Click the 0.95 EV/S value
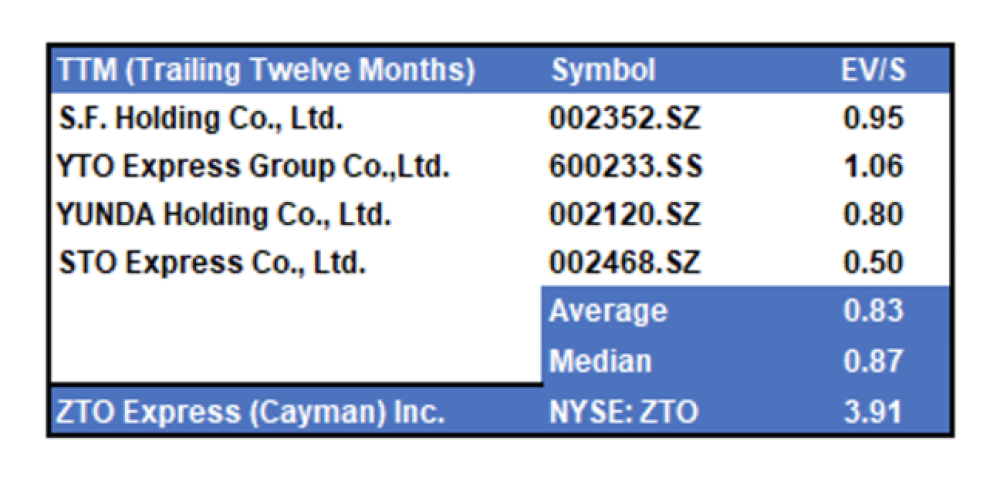The width and height of the screenshot is (1000, 481). pyautogui.click(x=873, y=119)
